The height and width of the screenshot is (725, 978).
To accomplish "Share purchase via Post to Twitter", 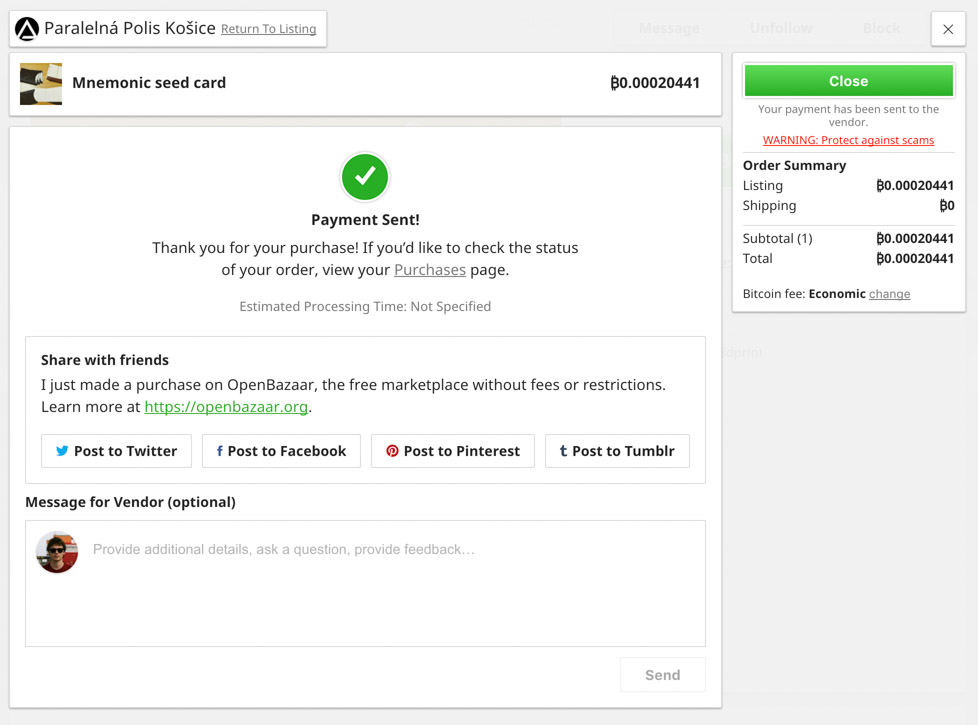I will (116, 451).
